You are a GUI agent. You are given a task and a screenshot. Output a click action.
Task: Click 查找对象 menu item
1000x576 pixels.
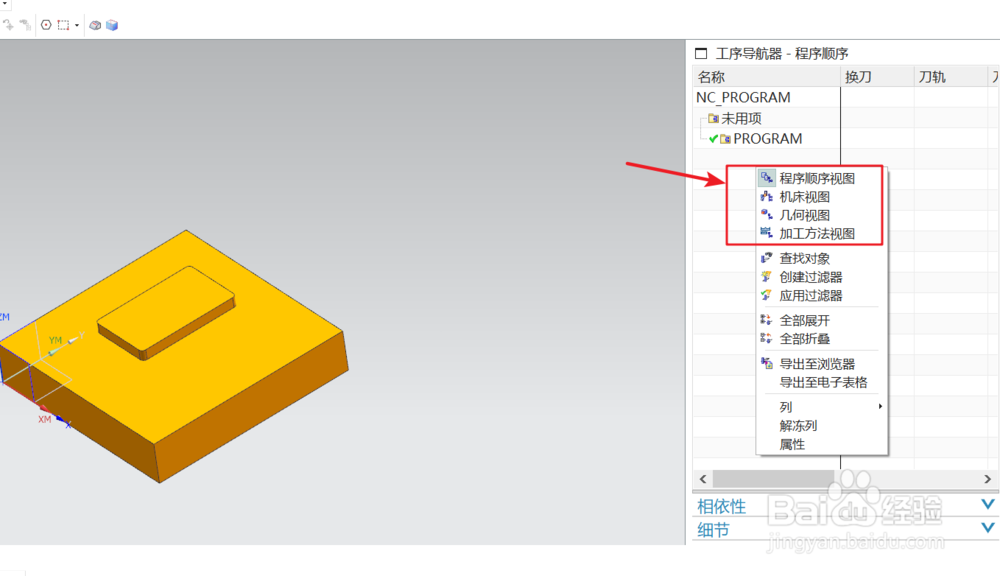[804, 258]
